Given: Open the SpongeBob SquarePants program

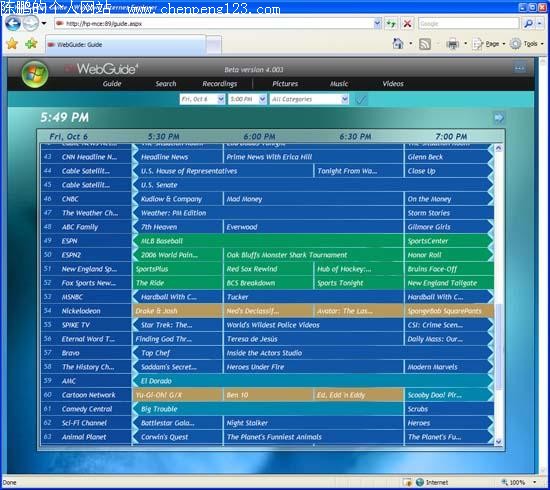Looking at the screenshot, I should (449, 311).
